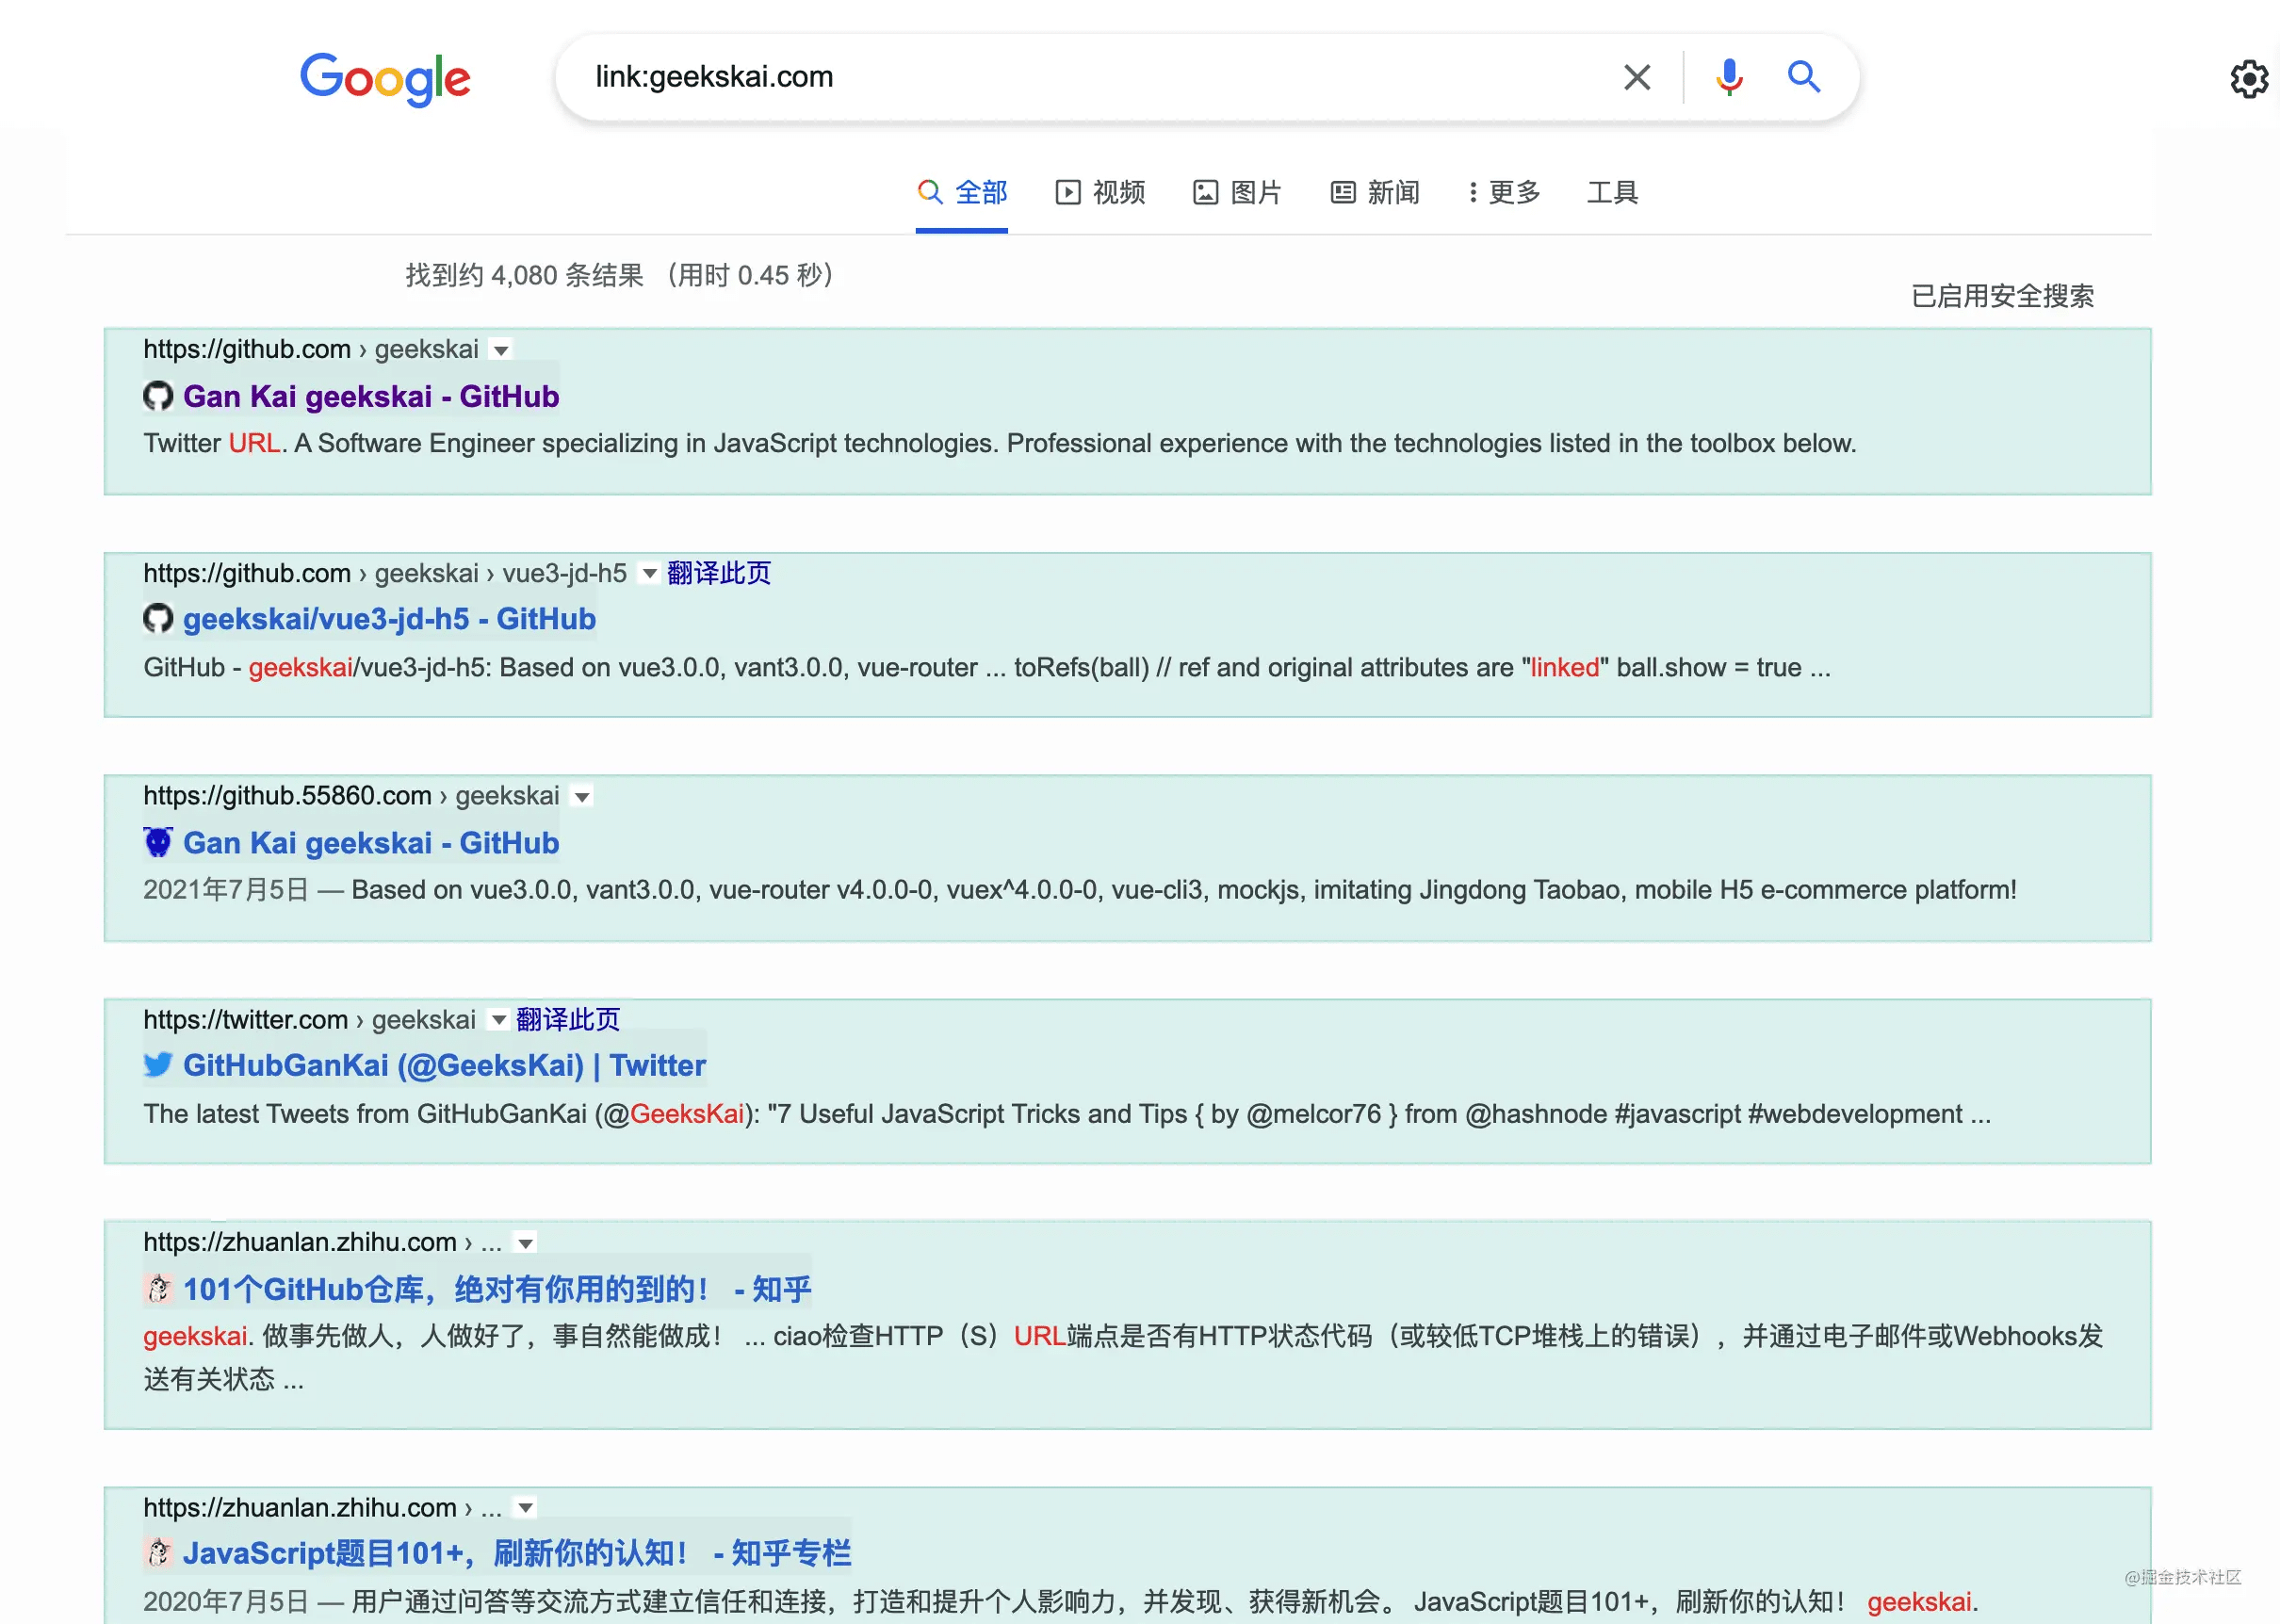The image size is (2280, 1624).
Task: Click 翻译此页 for the vue3-jd-h5 result
Action: pos(719,573)
